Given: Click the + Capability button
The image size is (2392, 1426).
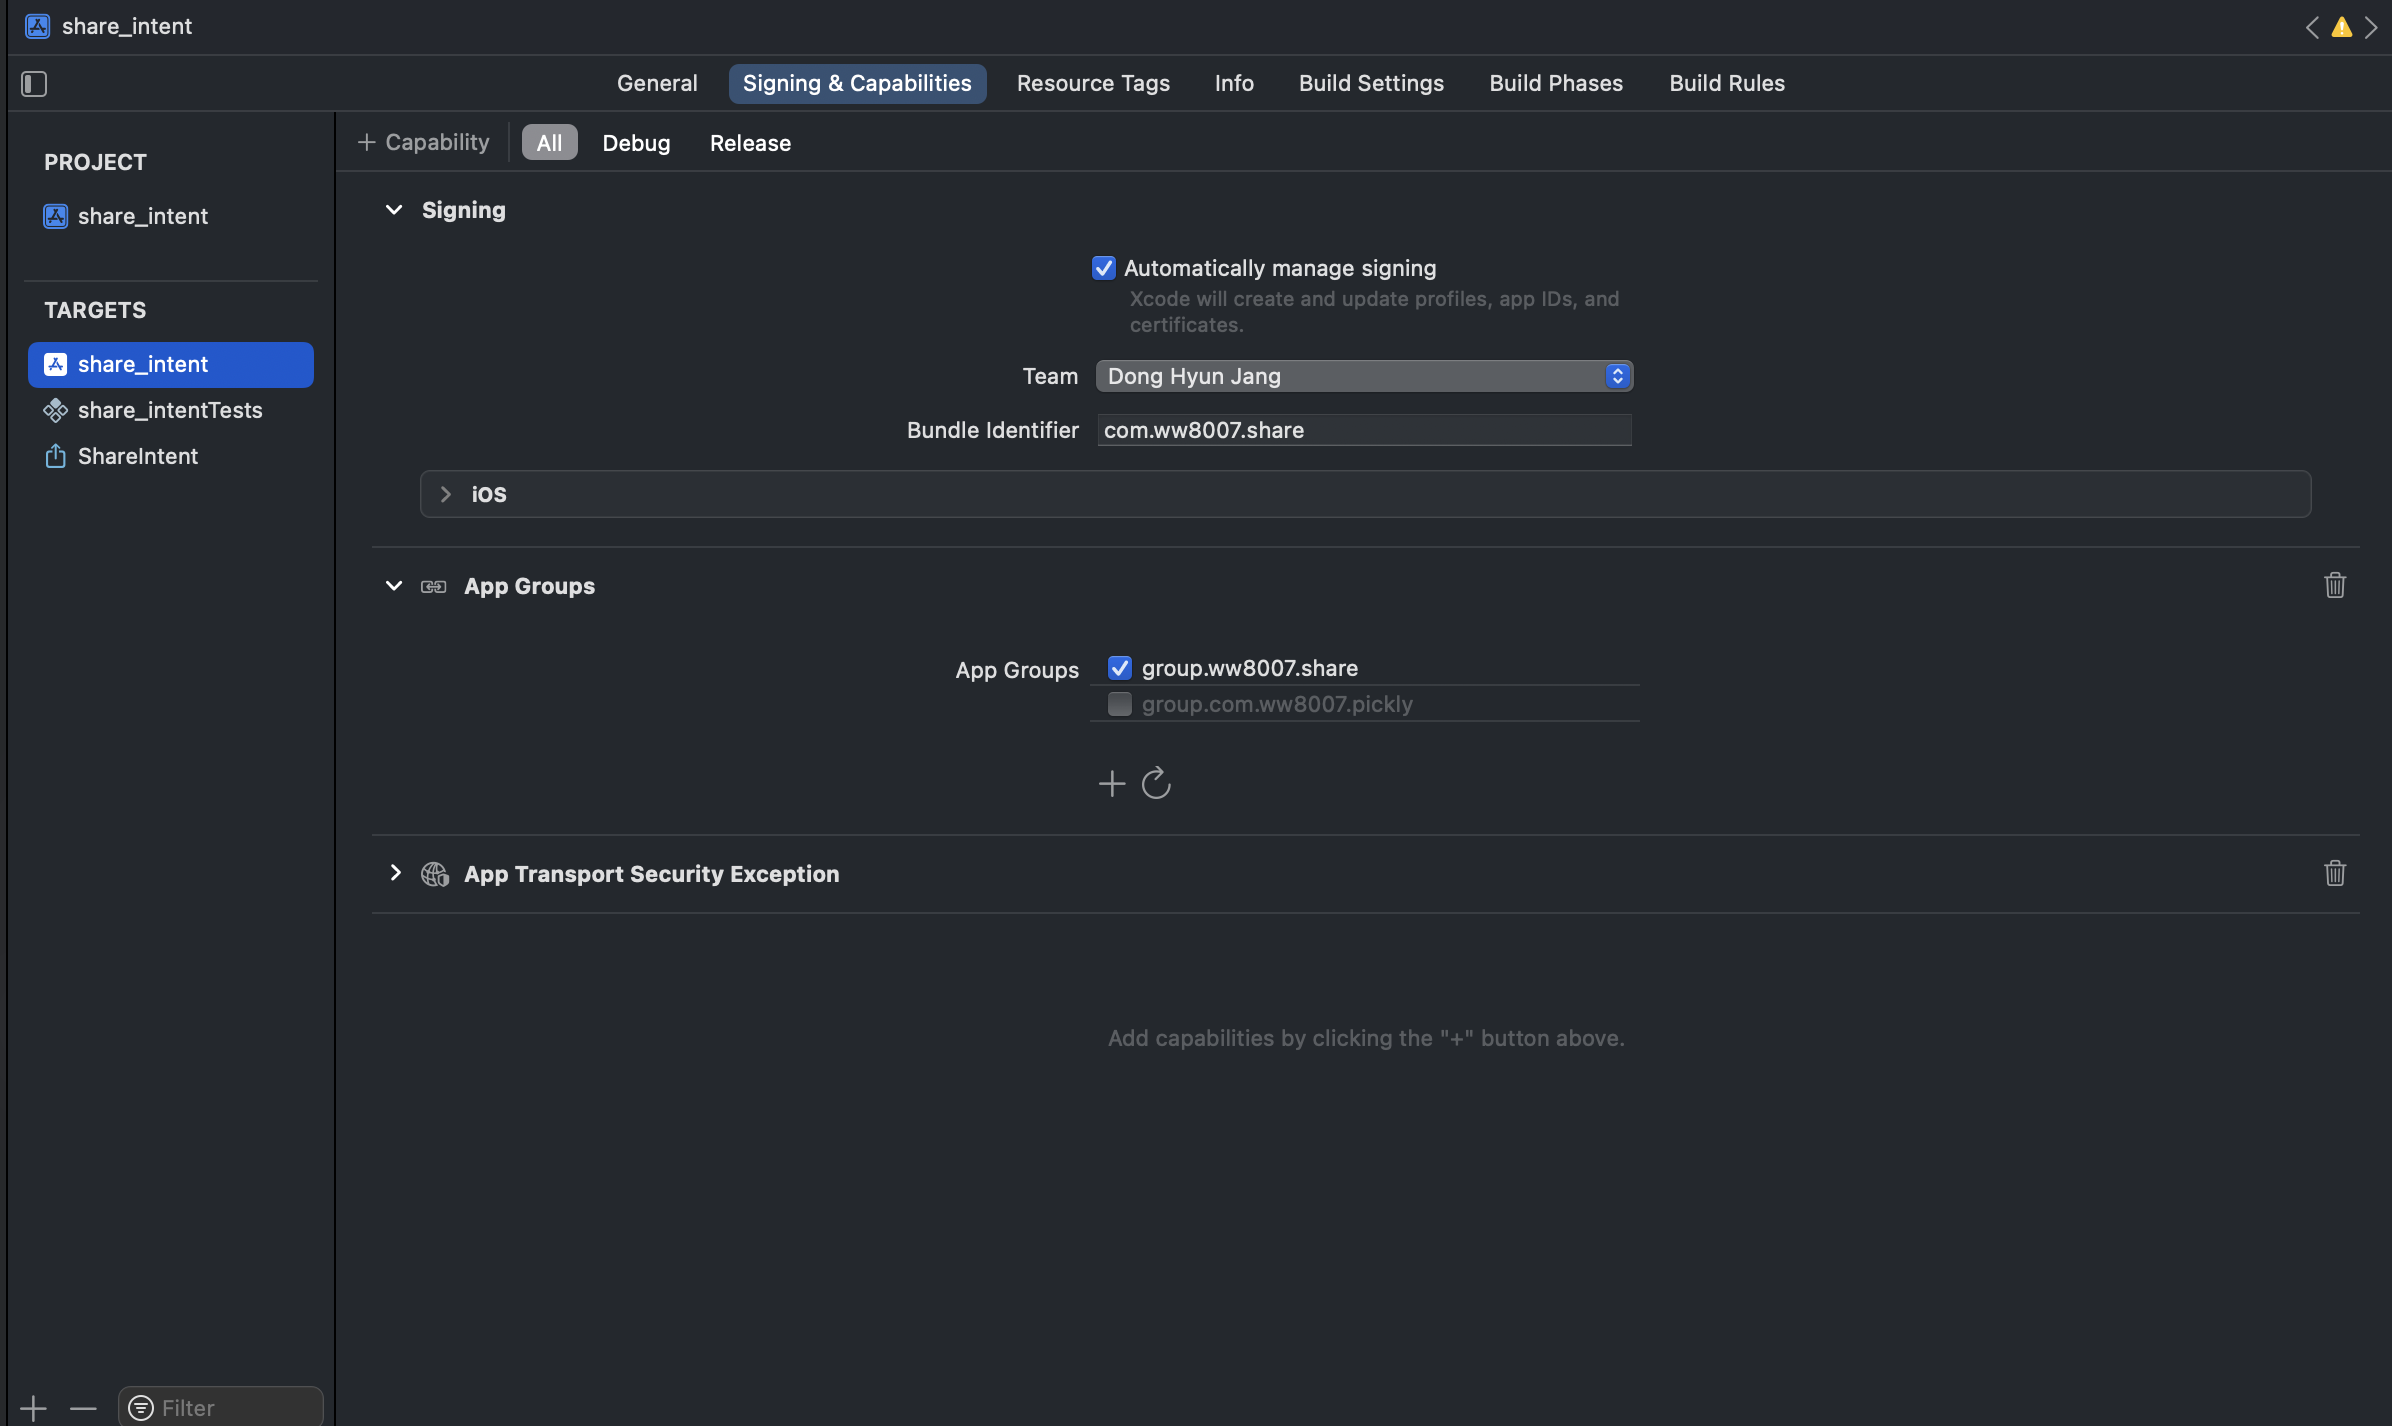Looking at the screenshot, I should [424, 143].
